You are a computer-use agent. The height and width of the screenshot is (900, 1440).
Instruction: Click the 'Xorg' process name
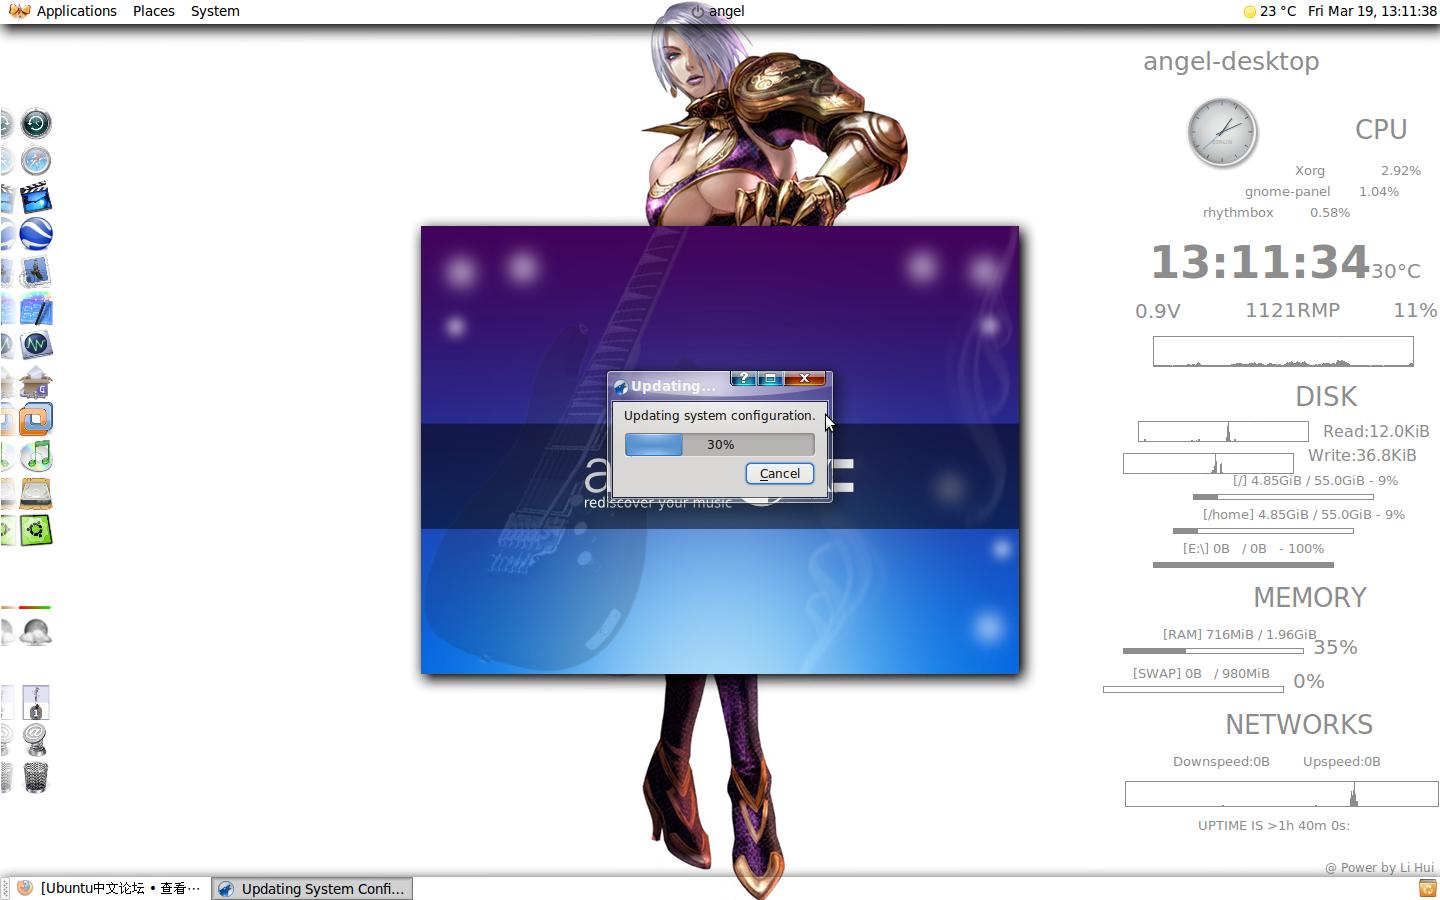1310,171
